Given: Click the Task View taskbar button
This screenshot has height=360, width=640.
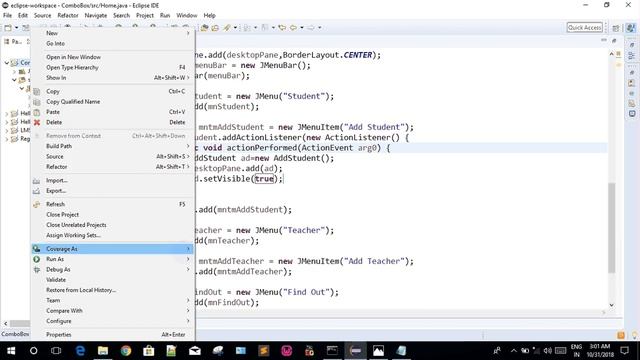Looking at the screenshot, I should click(x=56, y=351).
